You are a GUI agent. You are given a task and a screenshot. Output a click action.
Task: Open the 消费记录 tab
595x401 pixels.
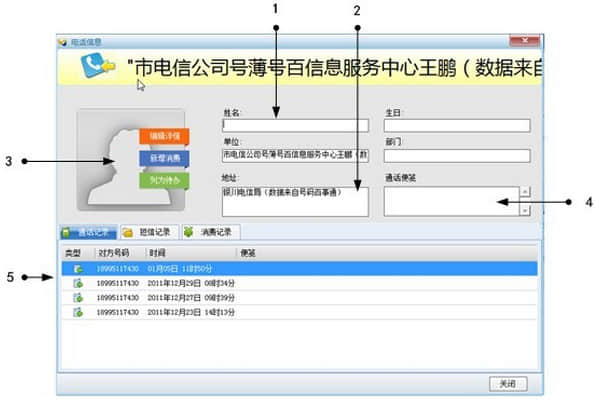point(211,232)
